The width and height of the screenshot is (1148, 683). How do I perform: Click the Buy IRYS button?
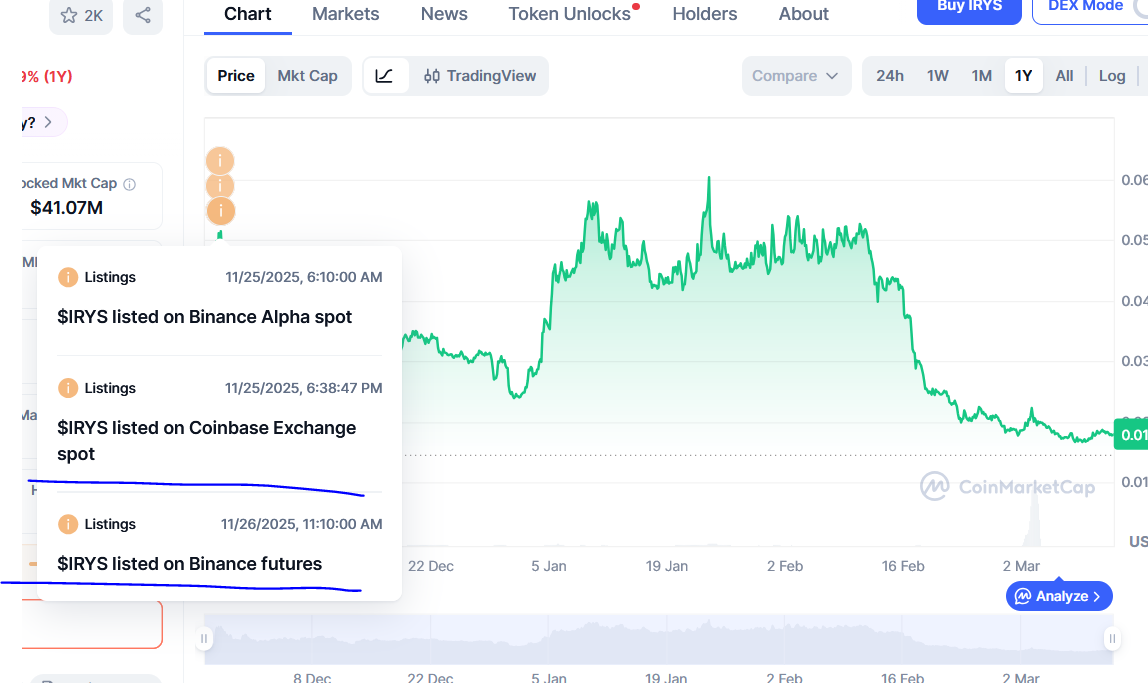(x=969, y=8)
